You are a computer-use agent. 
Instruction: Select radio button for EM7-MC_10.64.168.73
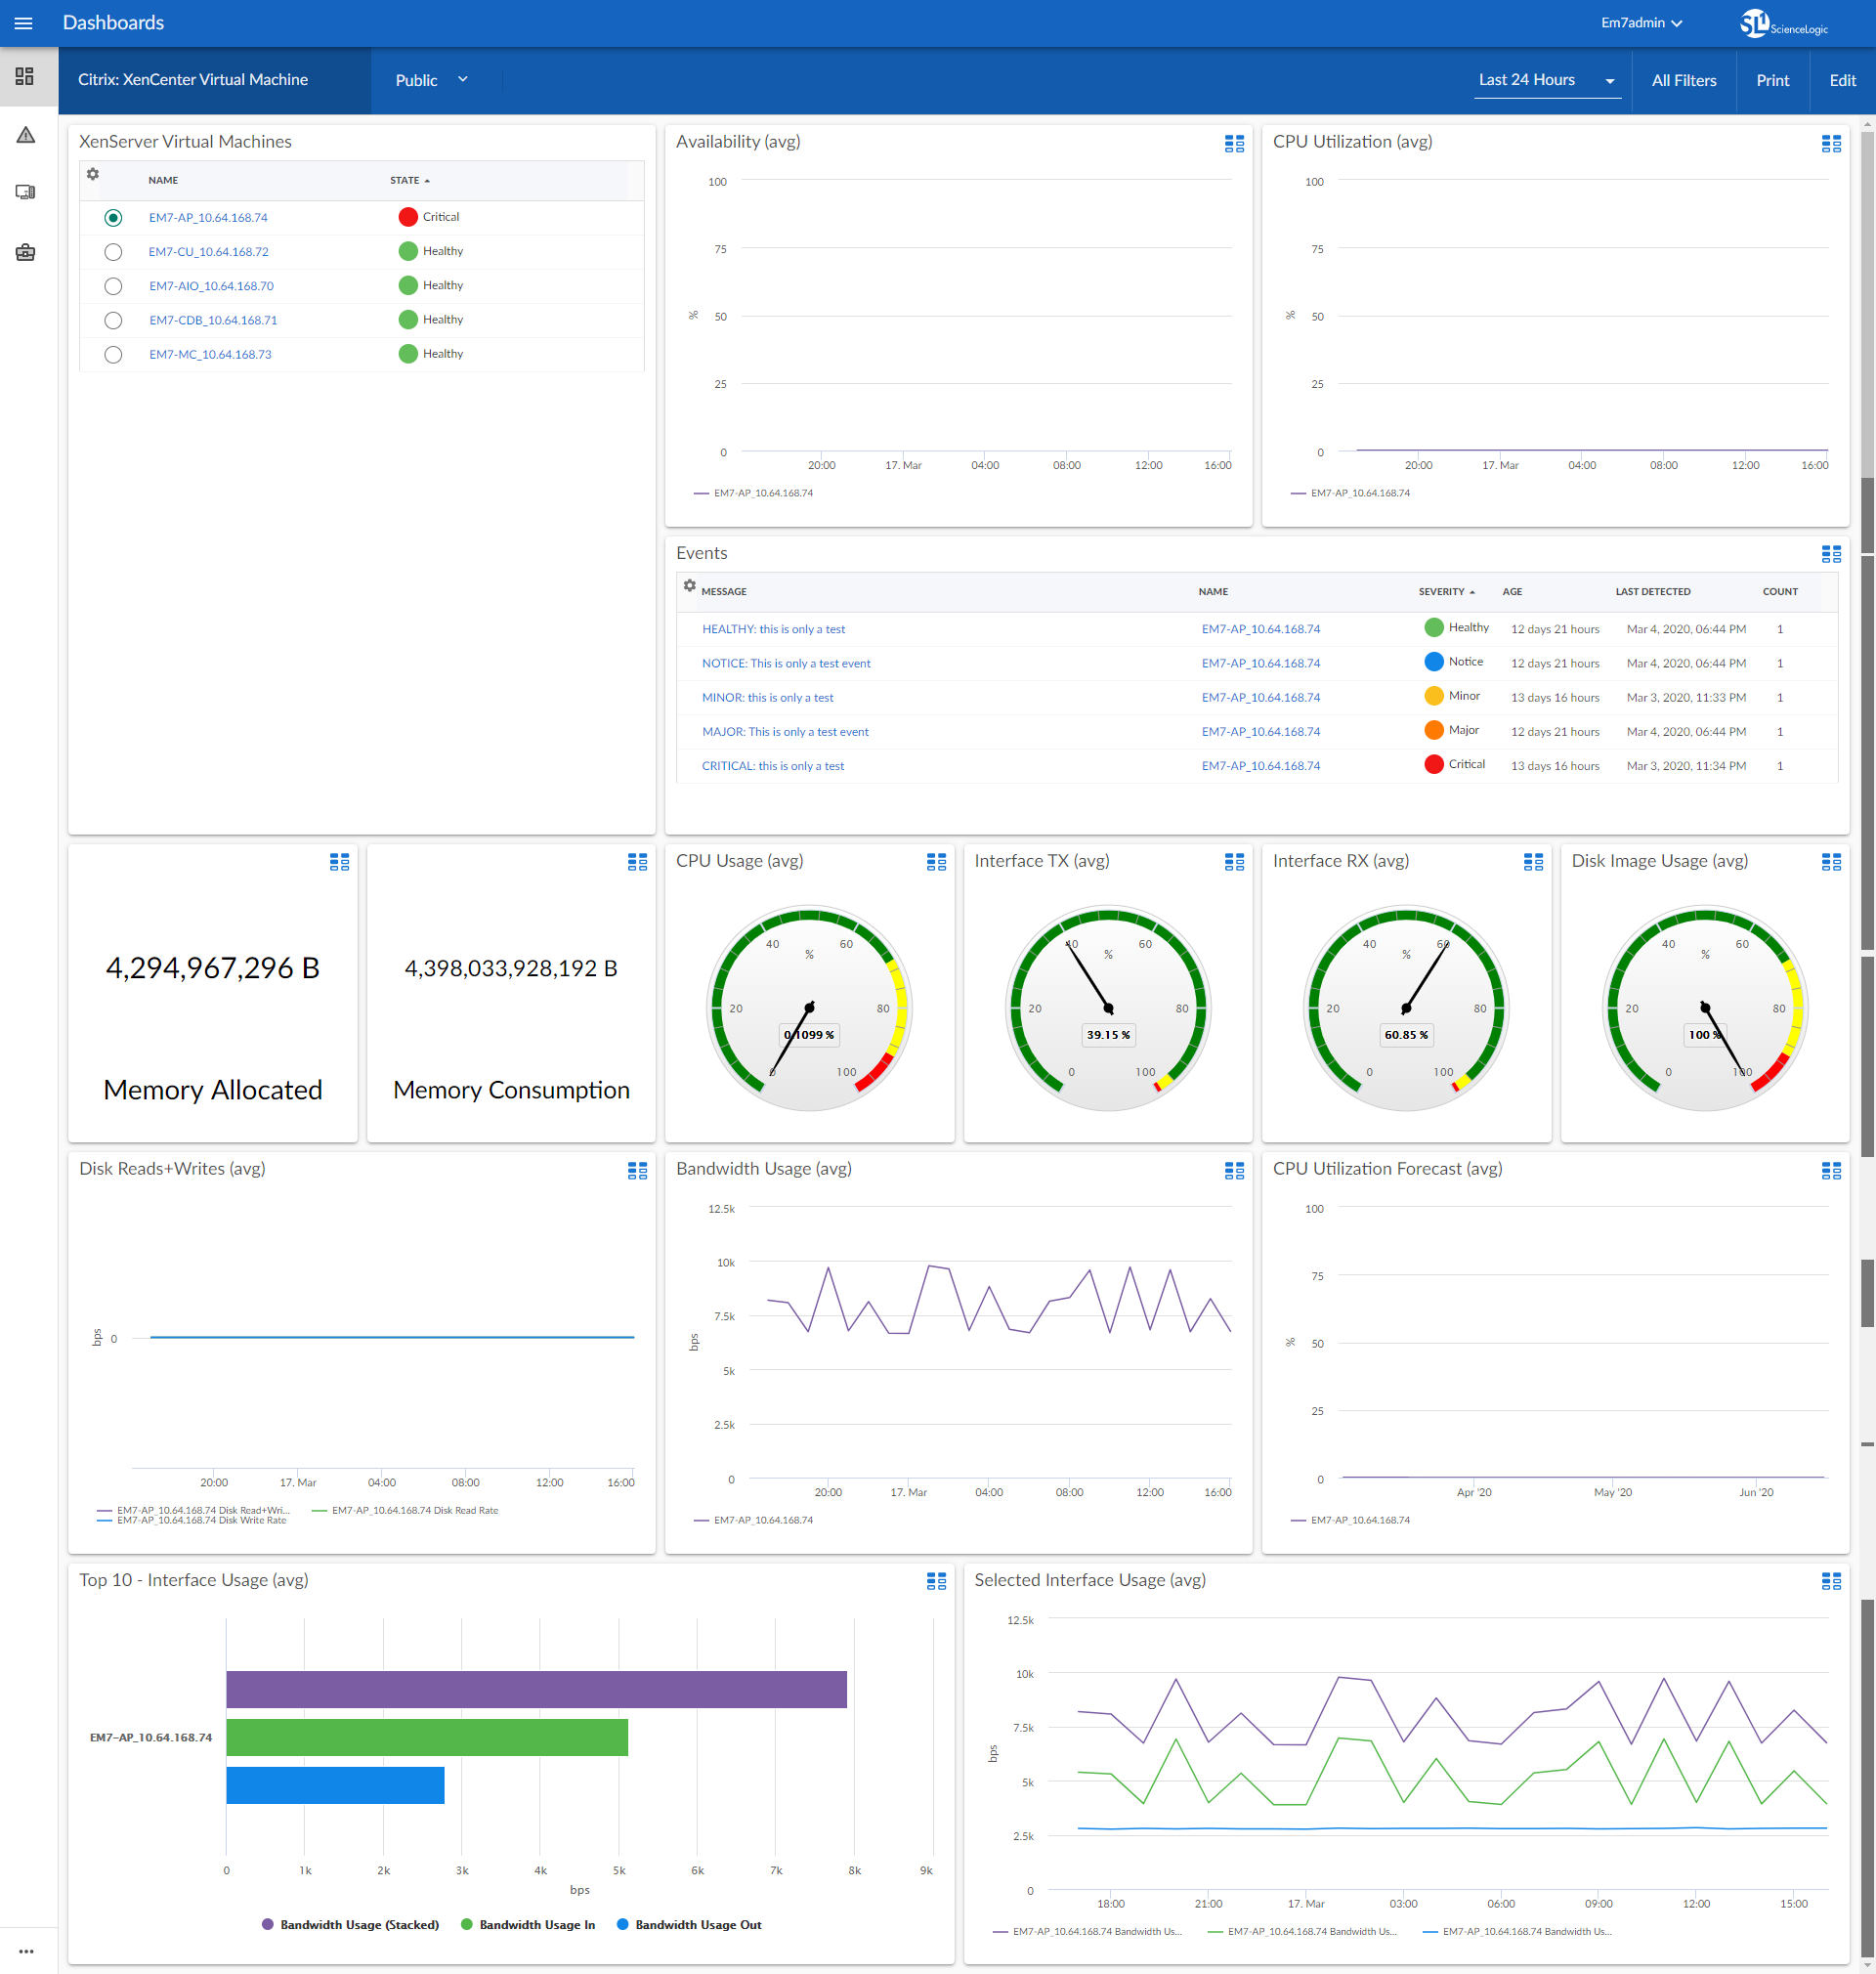click(113, 354)
